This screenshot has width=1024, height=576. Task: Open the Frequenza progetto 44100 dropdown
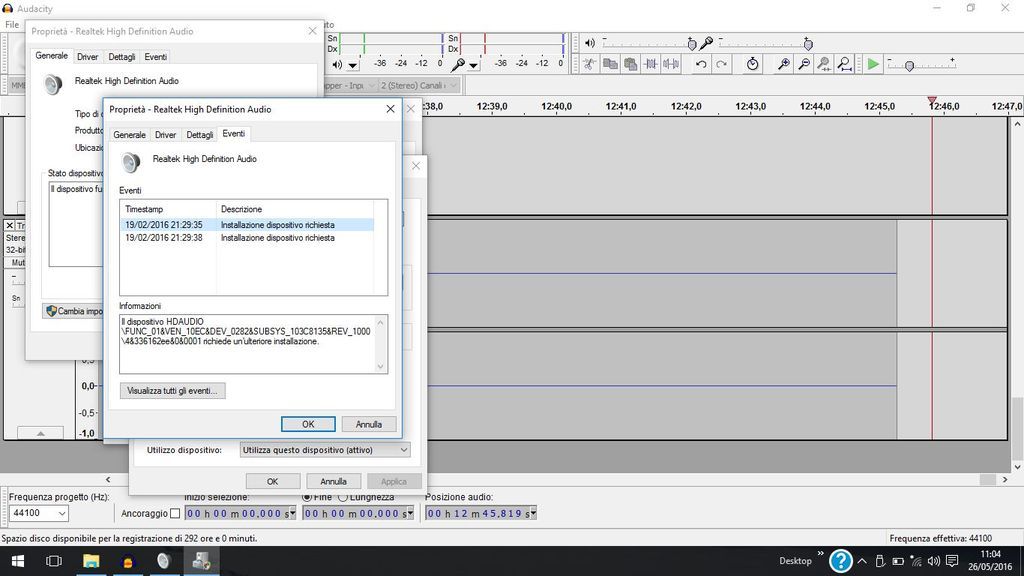(x=61, y=513)
